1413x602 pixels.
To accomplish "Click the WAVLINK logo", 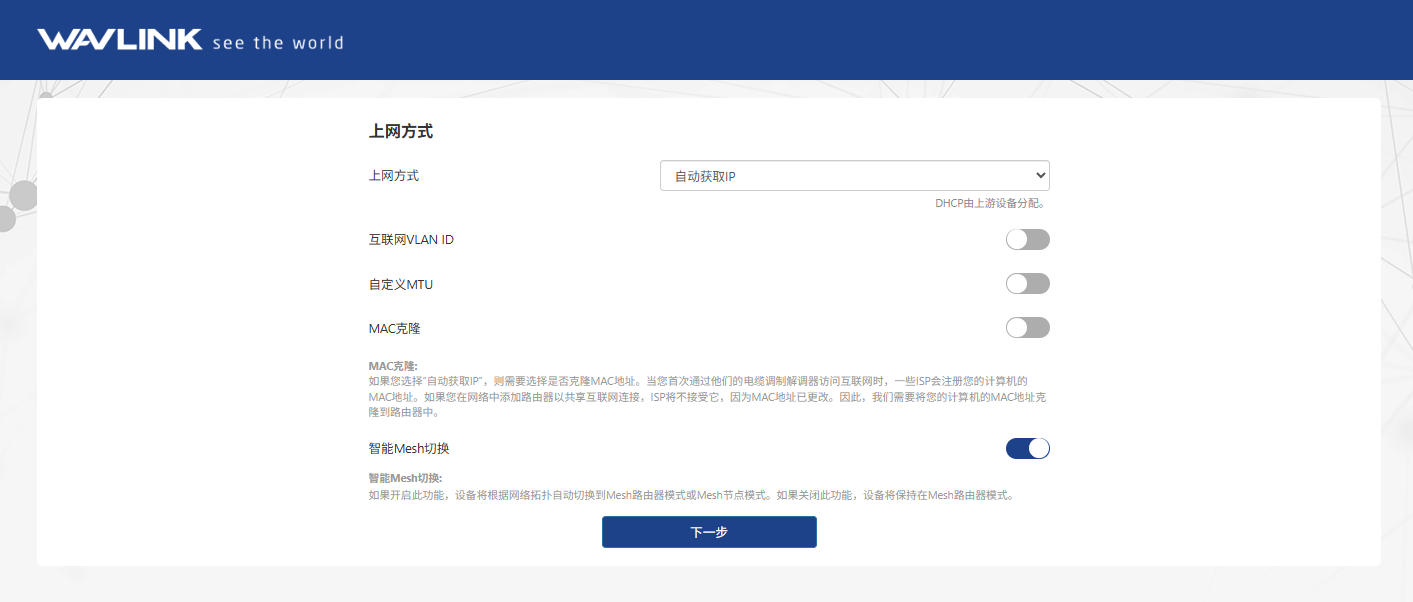I will [x=119, y=40].
